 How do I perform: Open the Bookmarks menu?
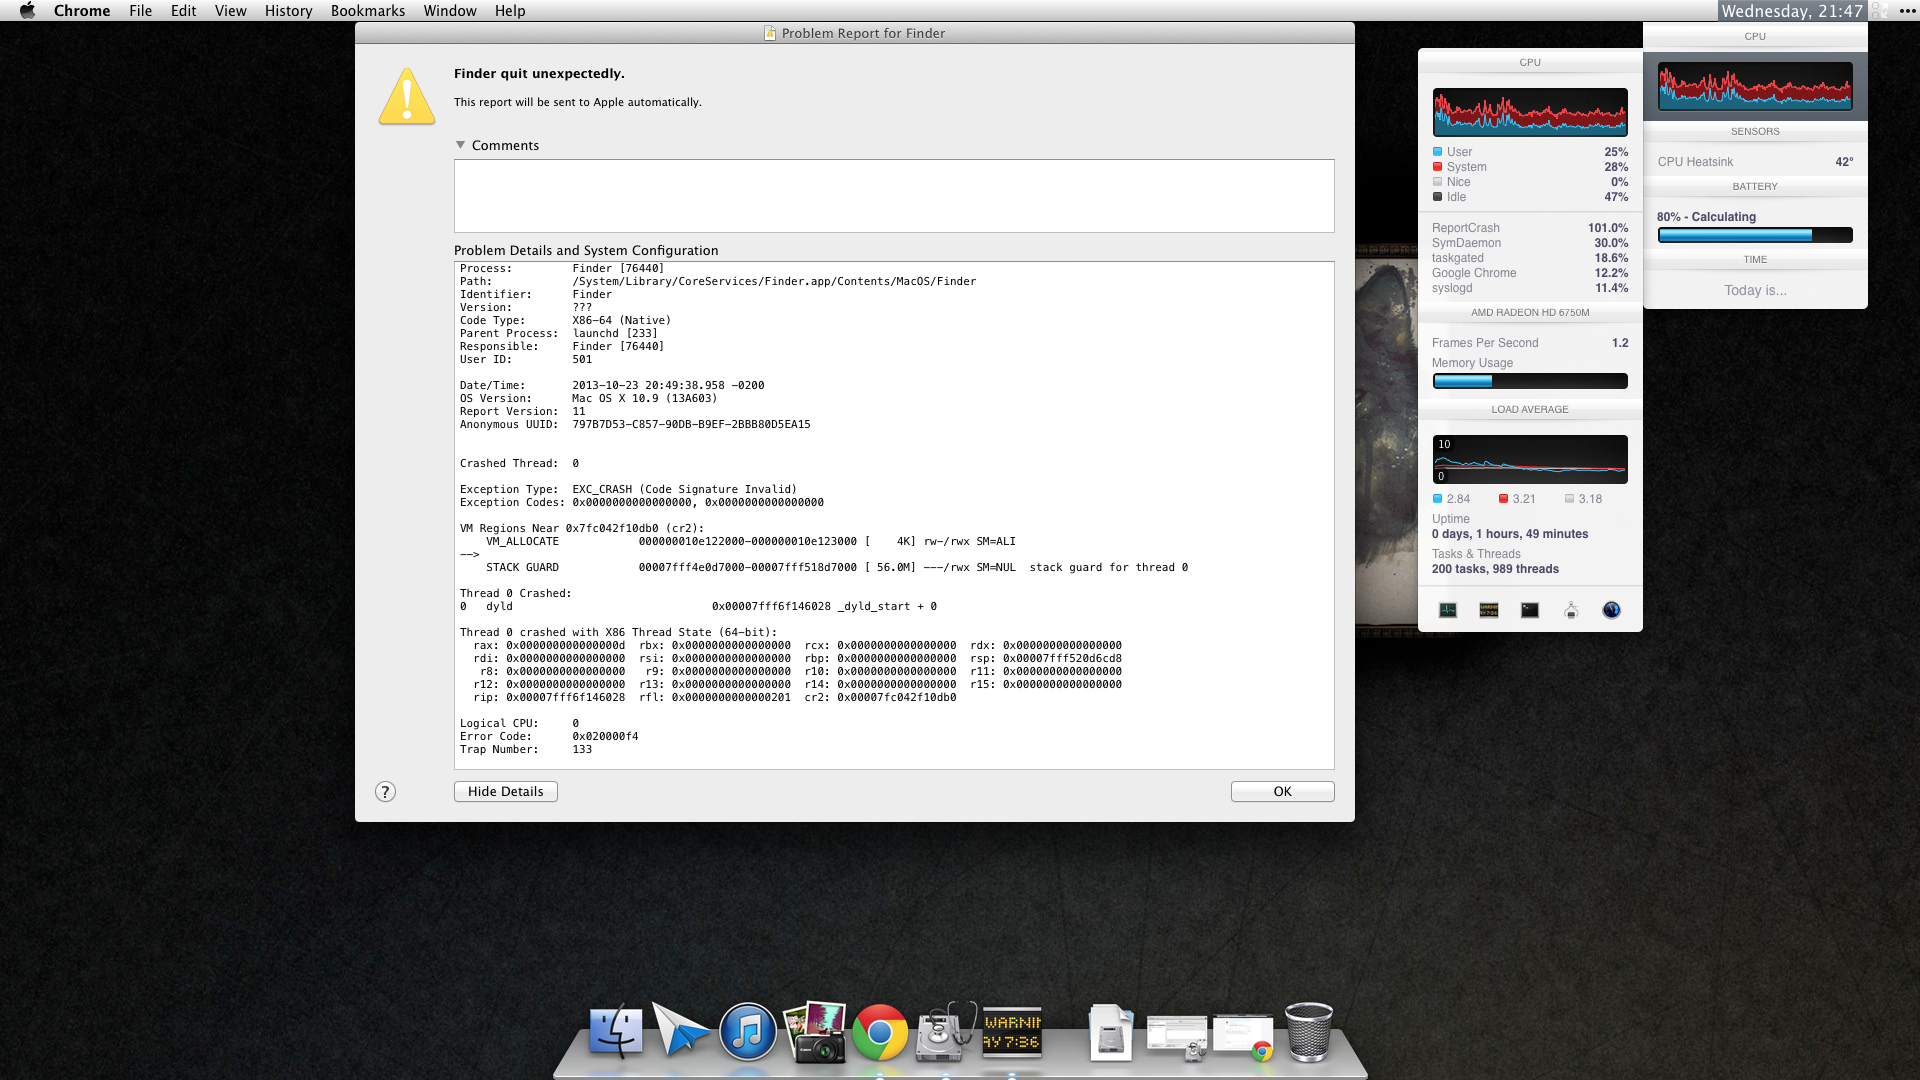[x=367, y=11]
